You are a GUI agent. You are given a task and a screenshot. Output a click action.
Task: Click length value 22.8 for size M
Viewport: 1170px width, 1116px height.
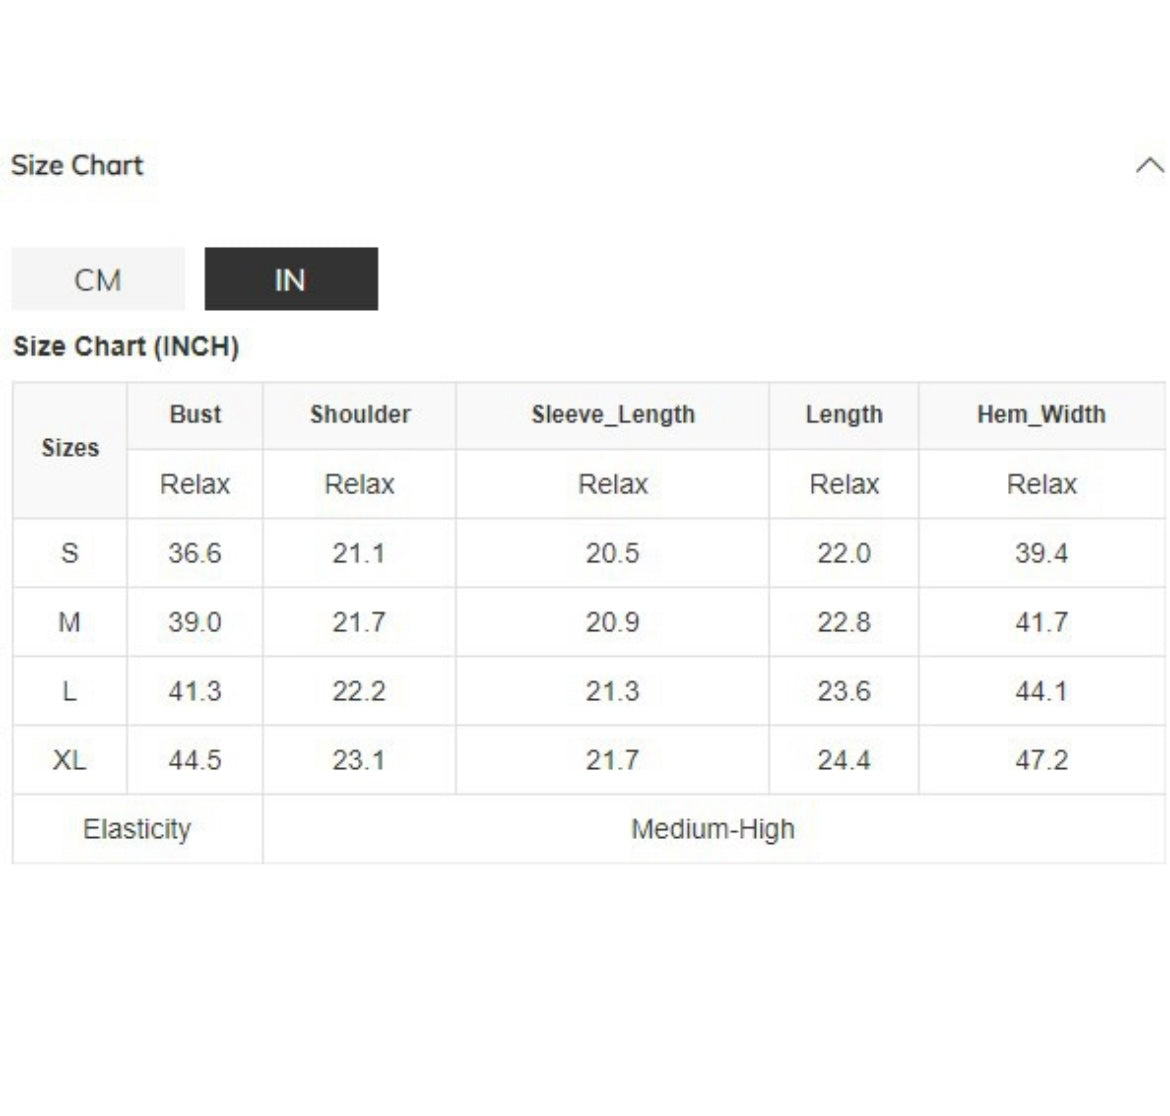click(x=844, y=622)
